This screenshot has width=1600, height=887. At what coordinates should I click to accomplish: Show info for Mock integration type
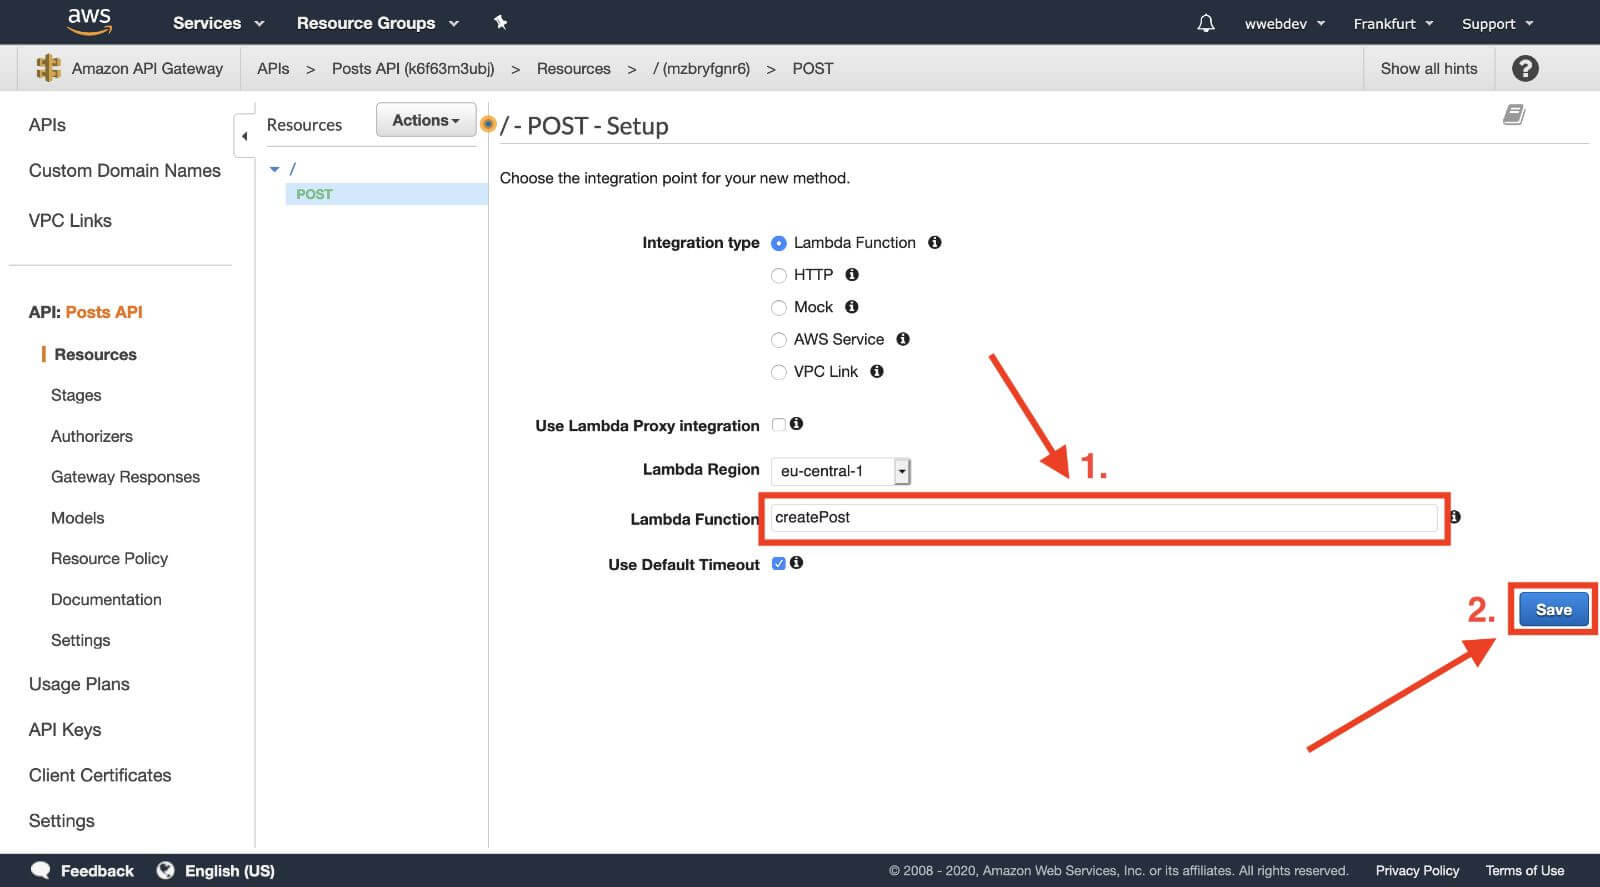pyautogui.click(x=852, y=306)
